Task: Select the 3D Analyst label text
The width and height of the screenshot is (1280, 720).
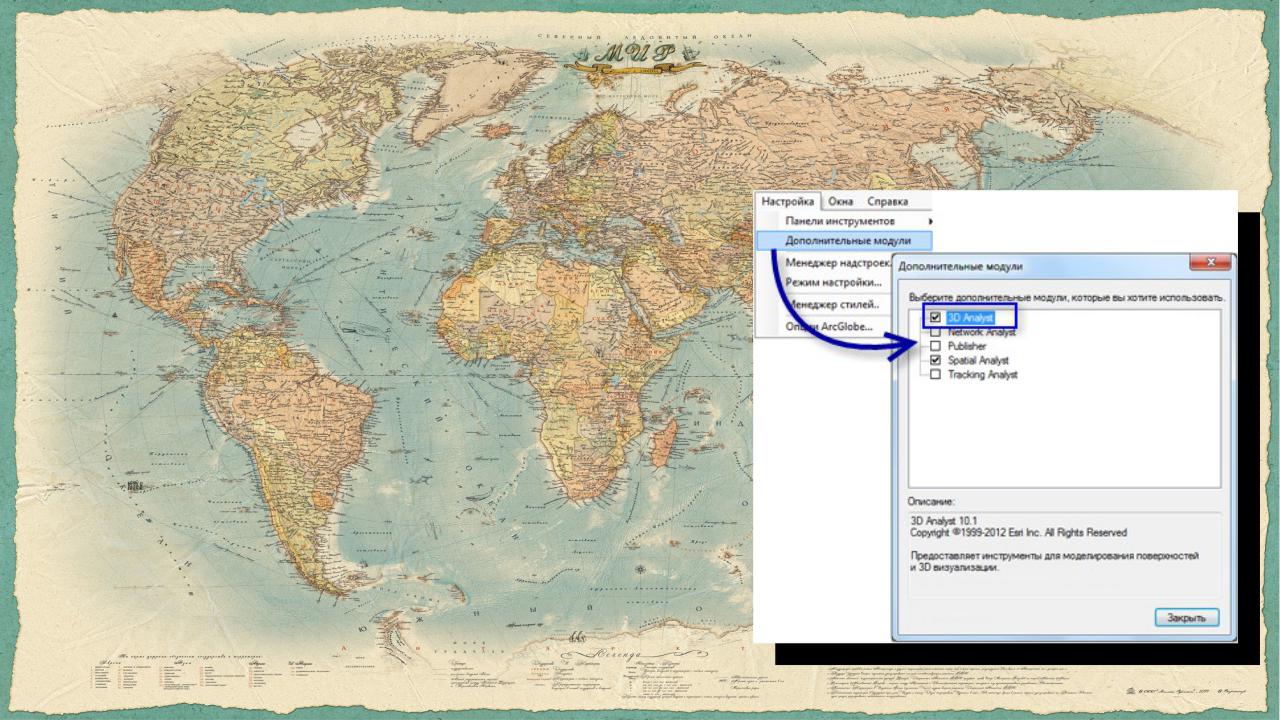Action: click(971, 318)
